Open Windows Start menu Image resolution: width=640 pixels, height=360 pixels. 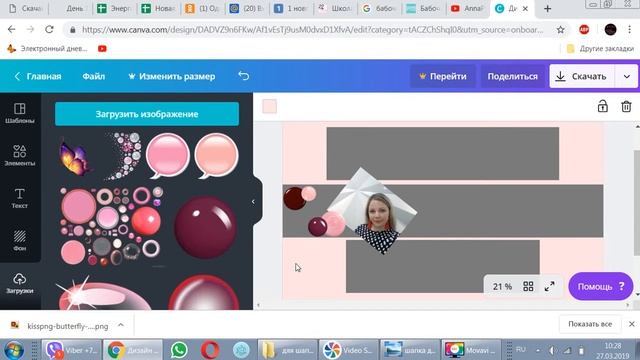14,350
